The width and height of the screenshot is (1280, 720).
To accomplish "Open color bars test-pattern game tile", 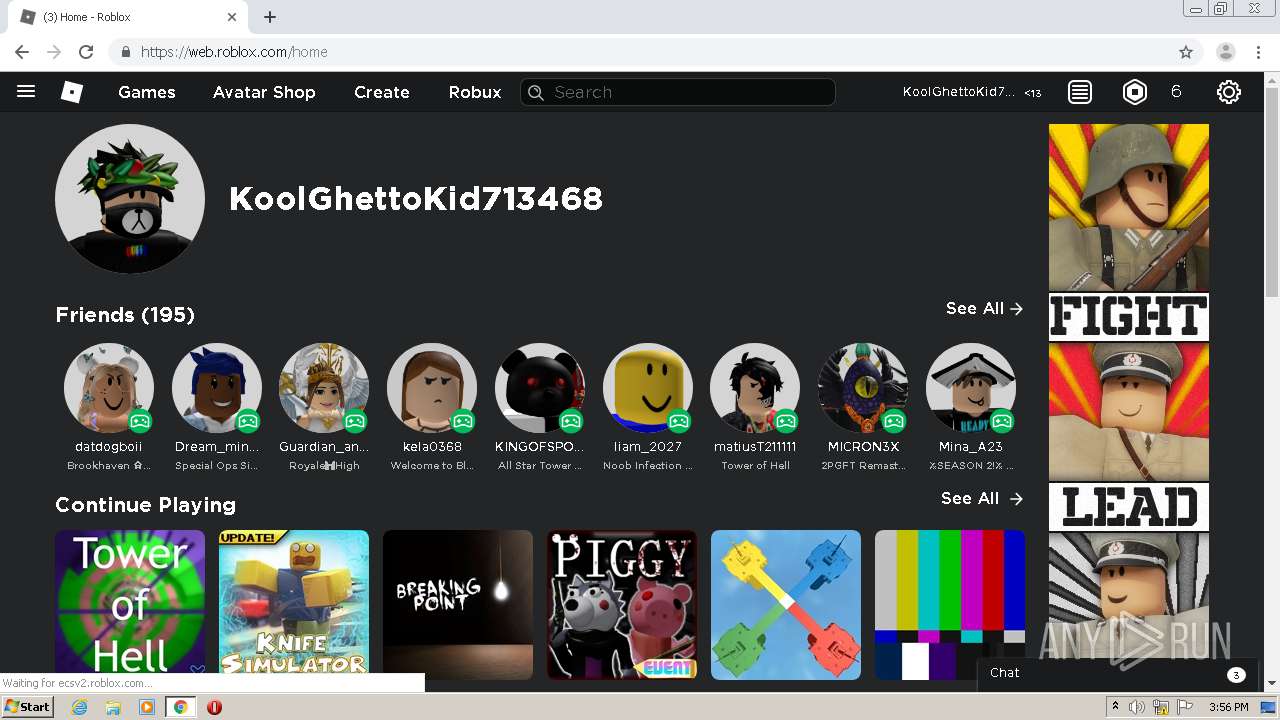I will coord(950,605).
